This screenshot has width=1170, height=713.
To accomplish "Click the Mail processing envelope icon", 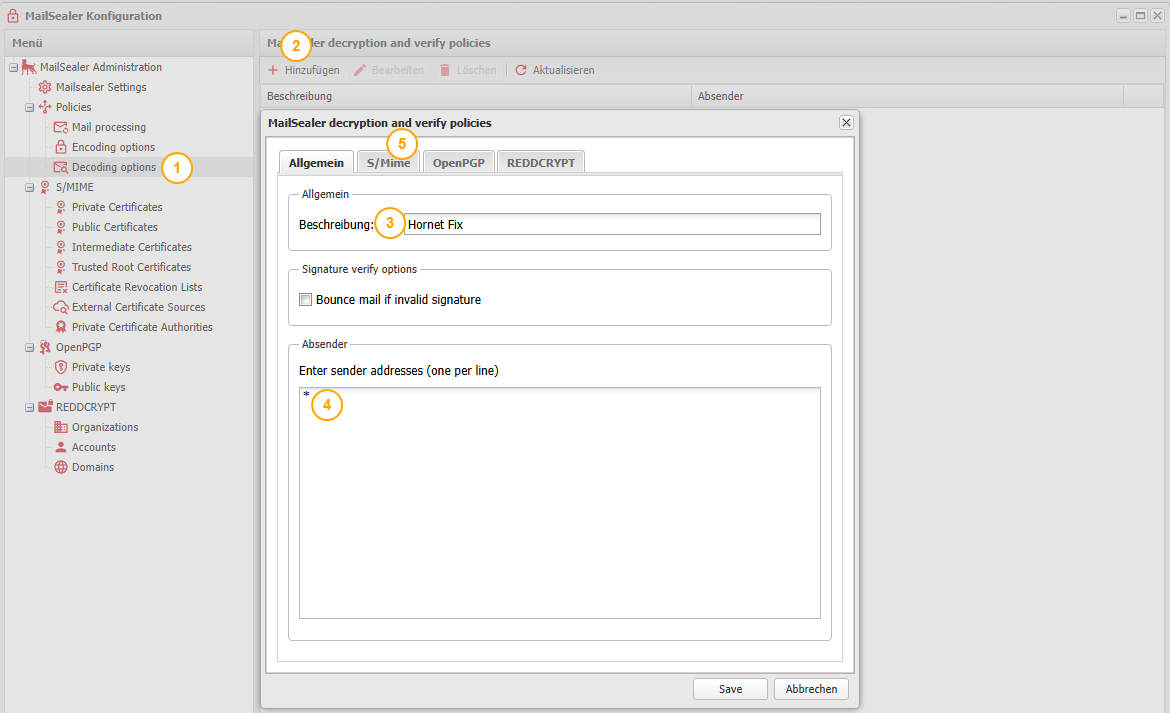I will click(61, 127).
